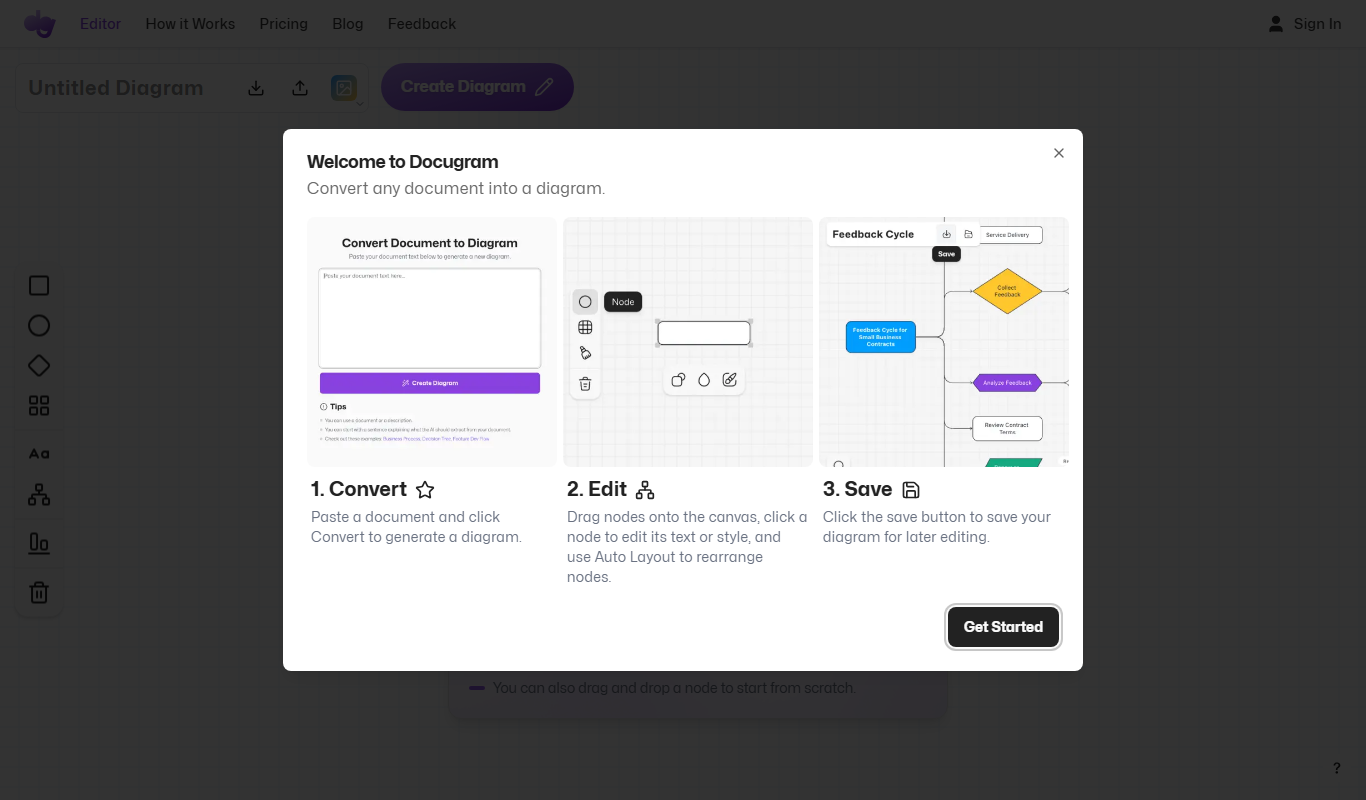Click the download icon next to title
The width and height of the screenshot is (1366, 800).
point(256,88)
